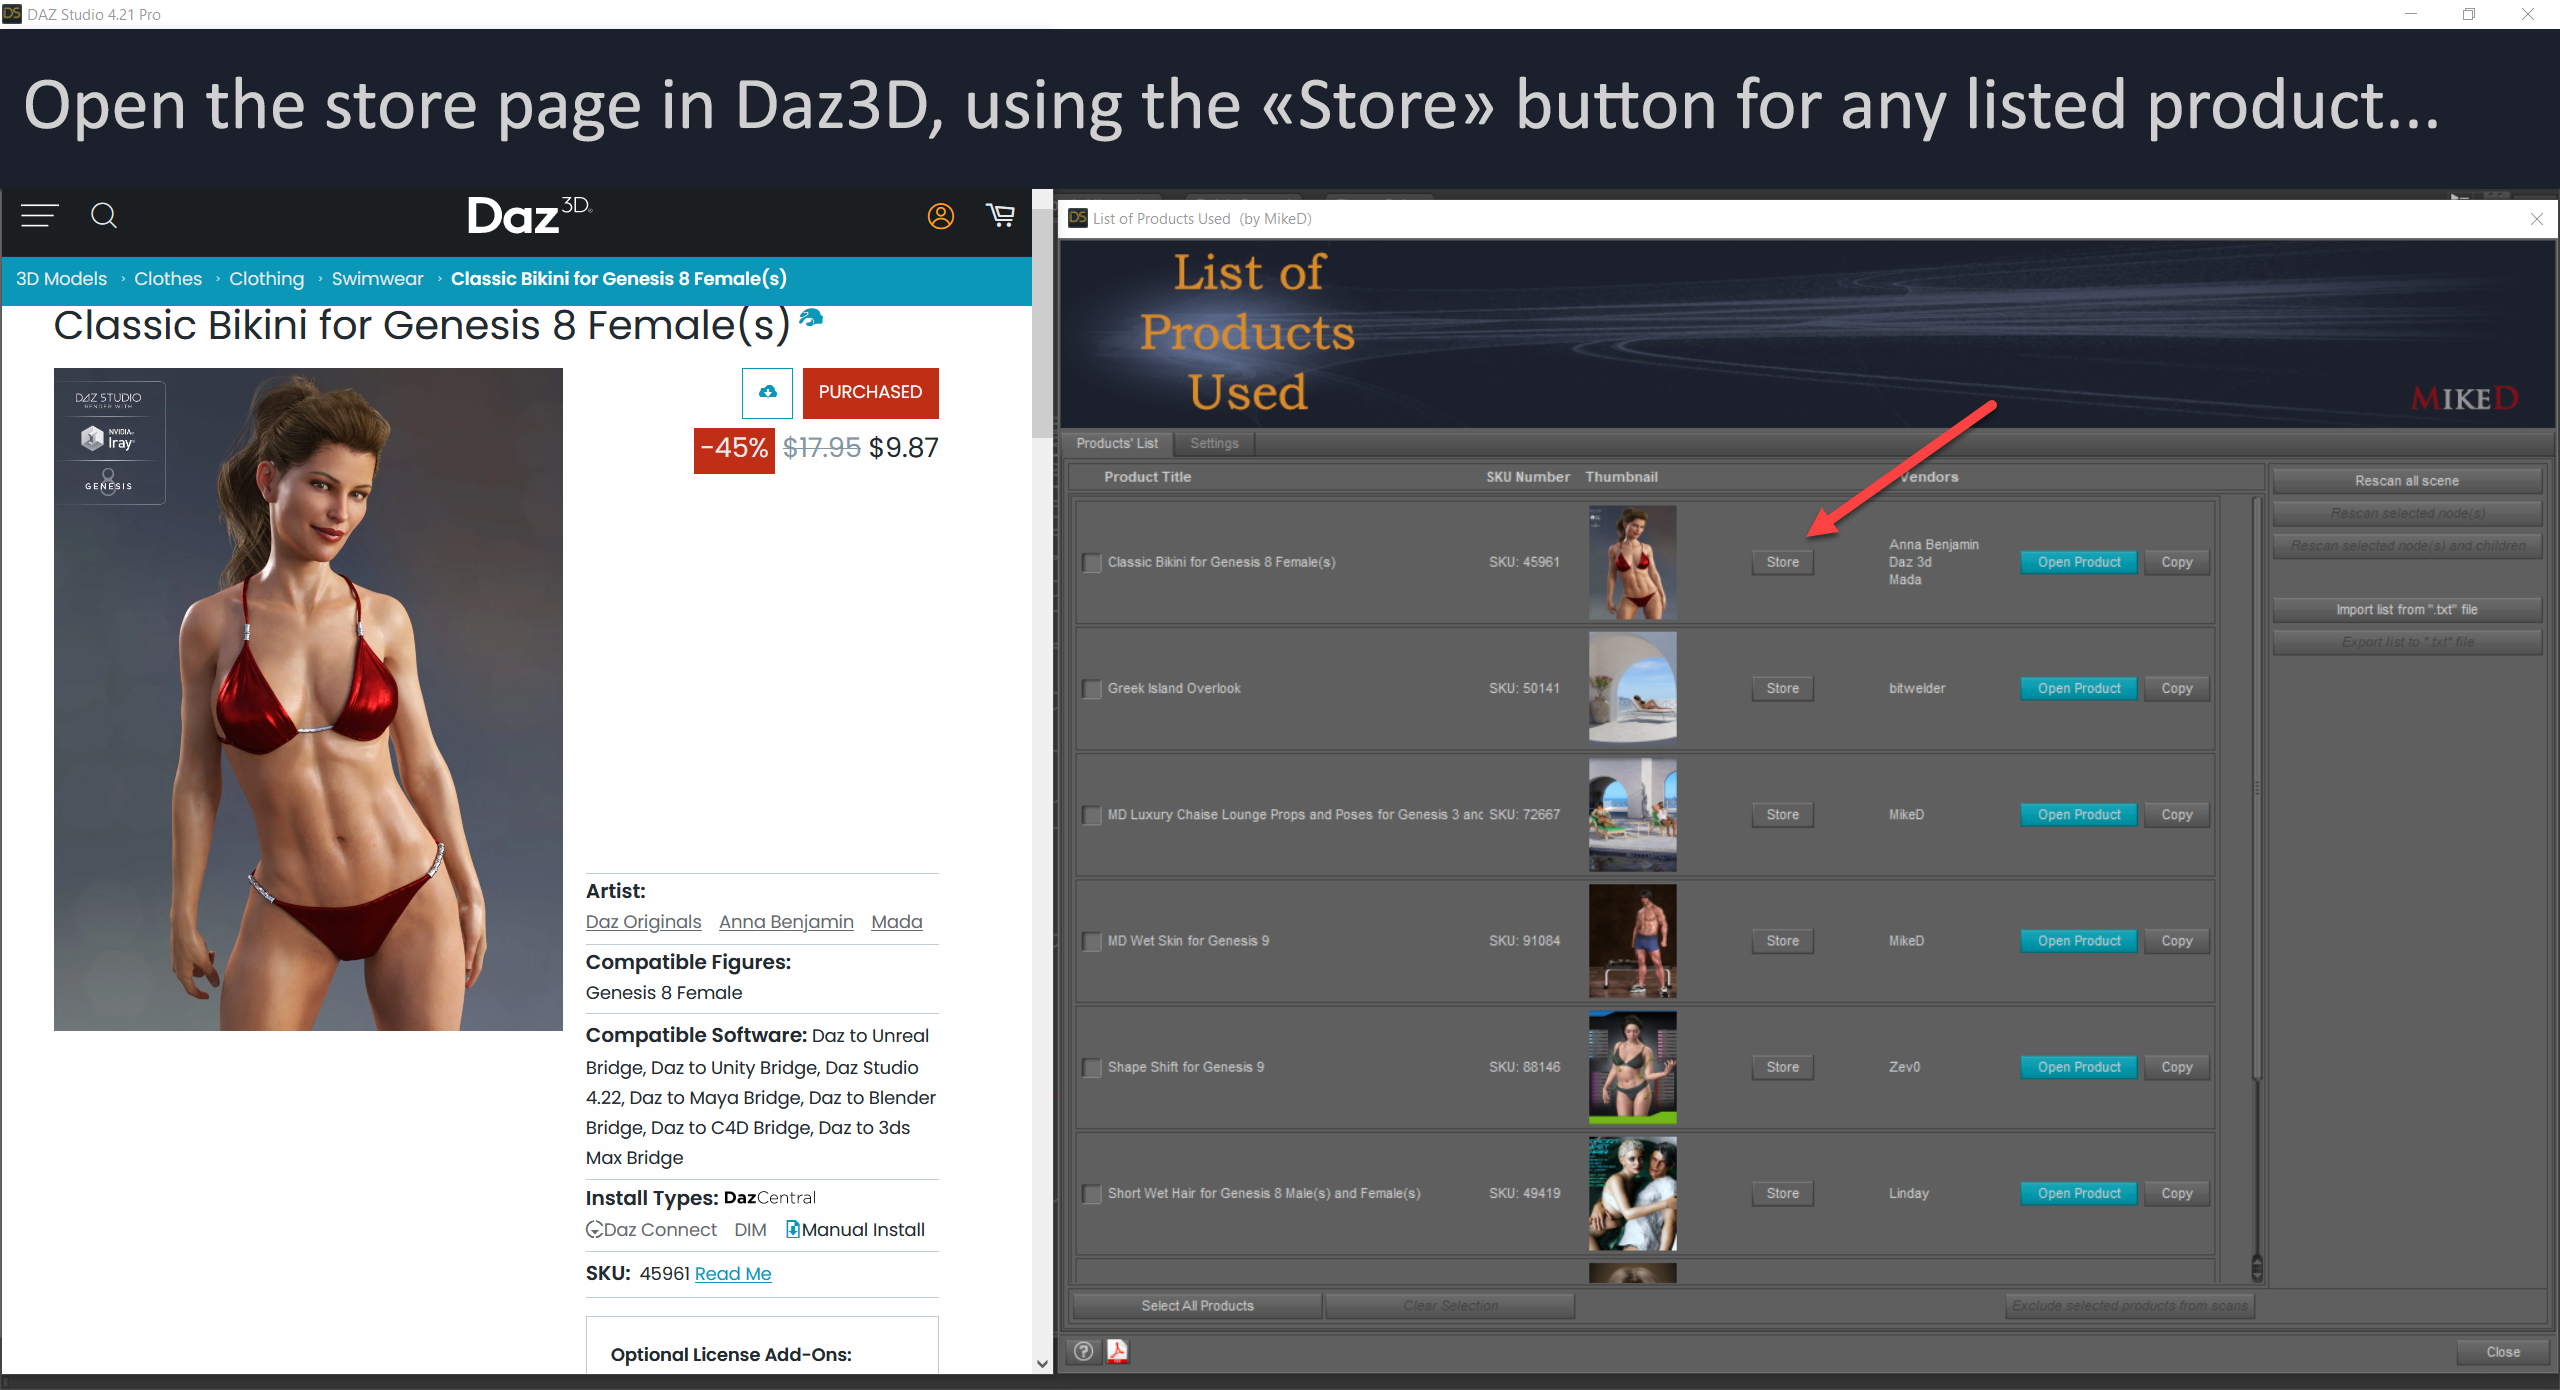Click the bitwelder vendor name
This screenshot has height=1390, width=2560.
[1917, 688]
